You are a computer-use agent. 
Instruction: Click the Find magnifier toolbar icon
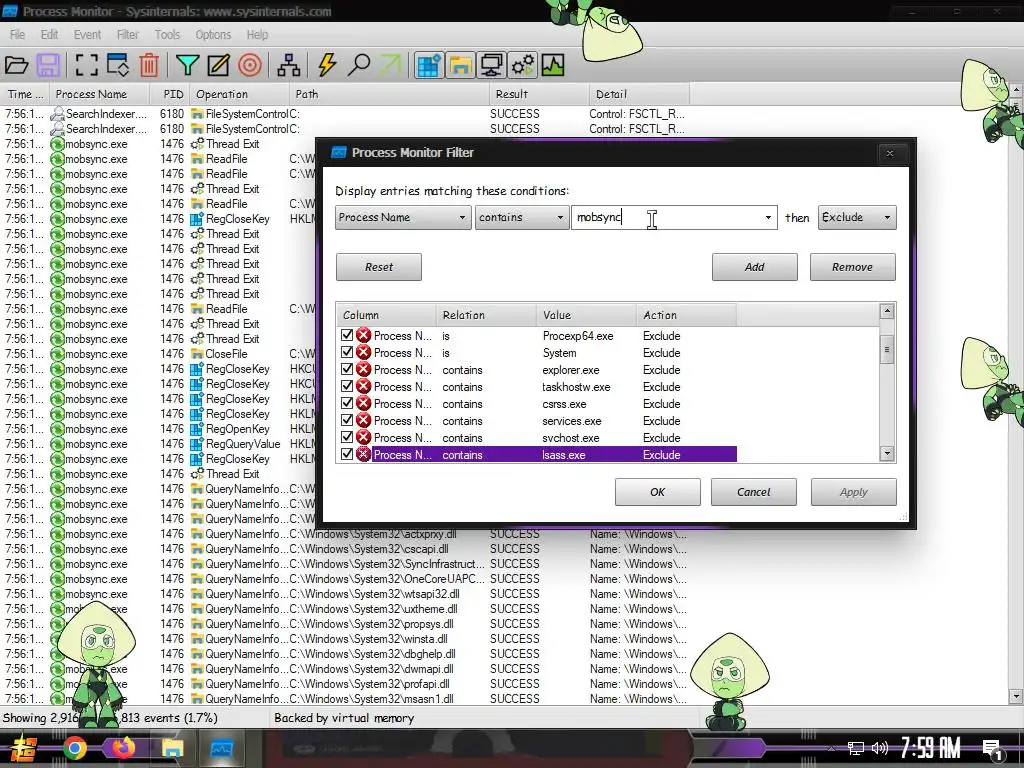click(x=359, y=65)
